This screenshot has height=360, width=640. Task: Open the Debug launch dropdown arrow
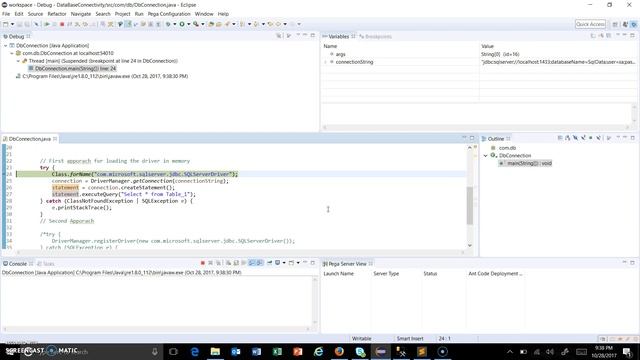[174, 24]
